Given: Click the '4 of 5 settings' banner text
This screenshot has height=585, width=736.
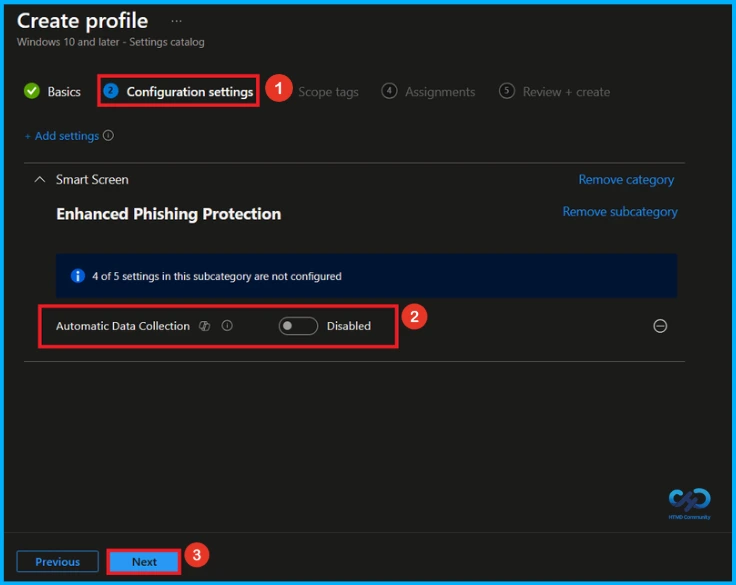Looking at the screenshot, I should 217,276.
